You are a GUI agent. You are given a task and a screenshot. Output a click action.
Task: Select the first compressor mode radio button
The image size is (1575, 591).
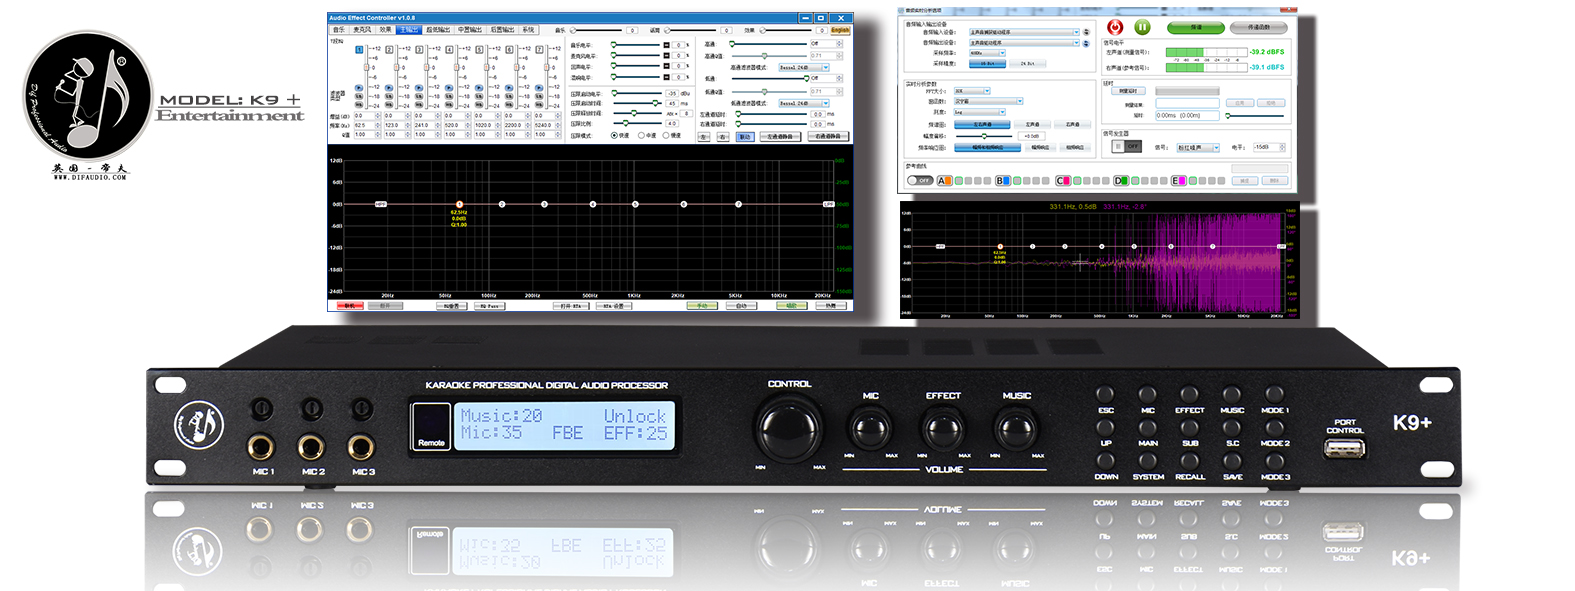pos(614,136)
